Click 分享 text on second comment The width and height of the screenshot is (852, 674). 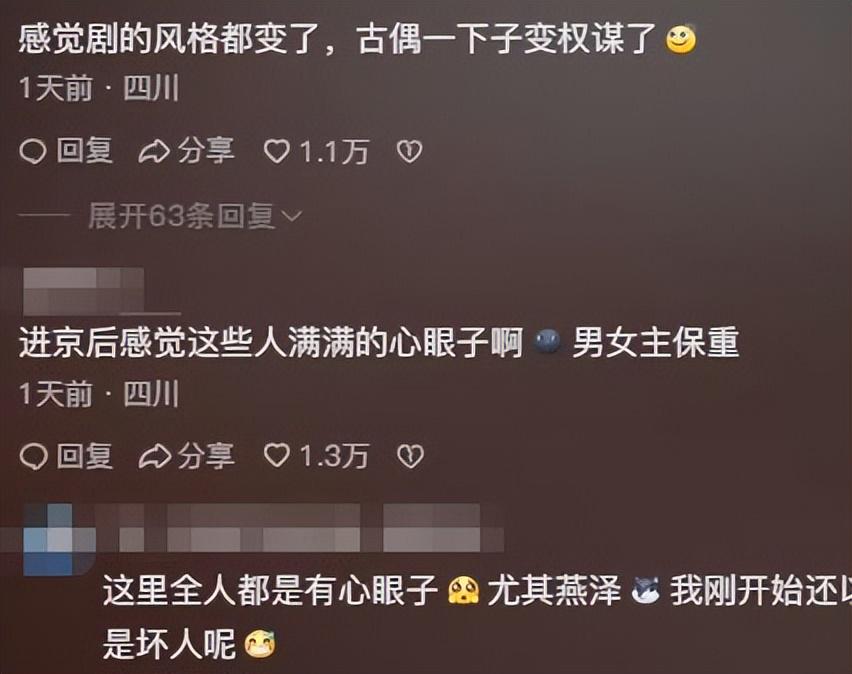pyautogui.click(x=206, y=456)
